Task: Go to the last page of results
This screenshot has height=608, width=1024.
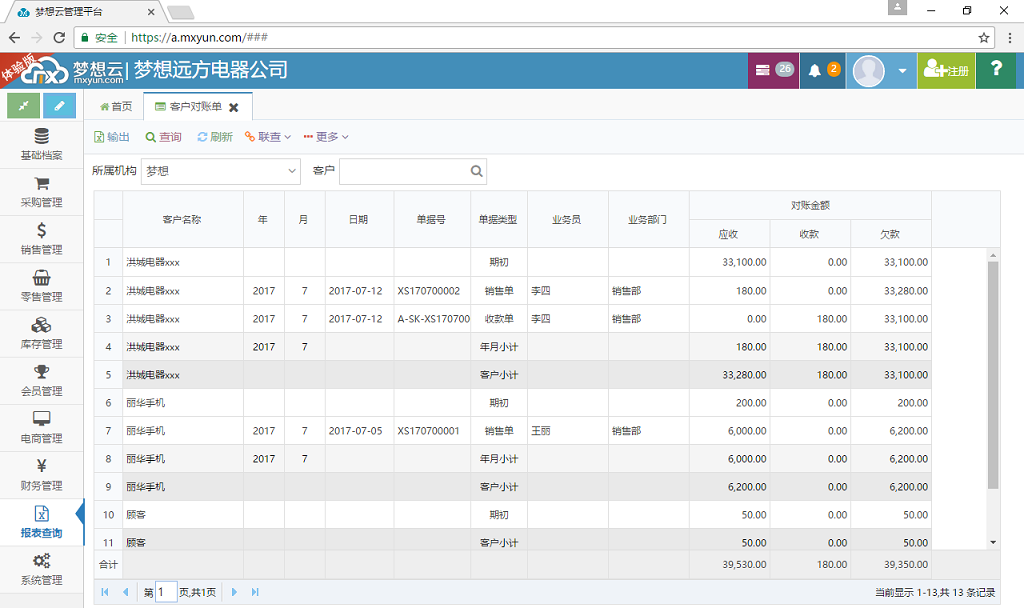Action: click(255, 592)
